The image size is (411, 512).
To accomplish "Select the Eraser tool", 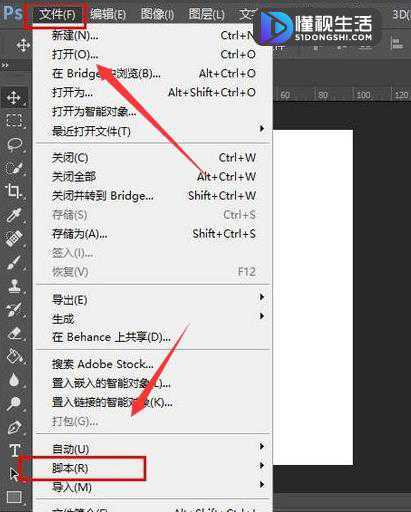I will click(14, 333).
